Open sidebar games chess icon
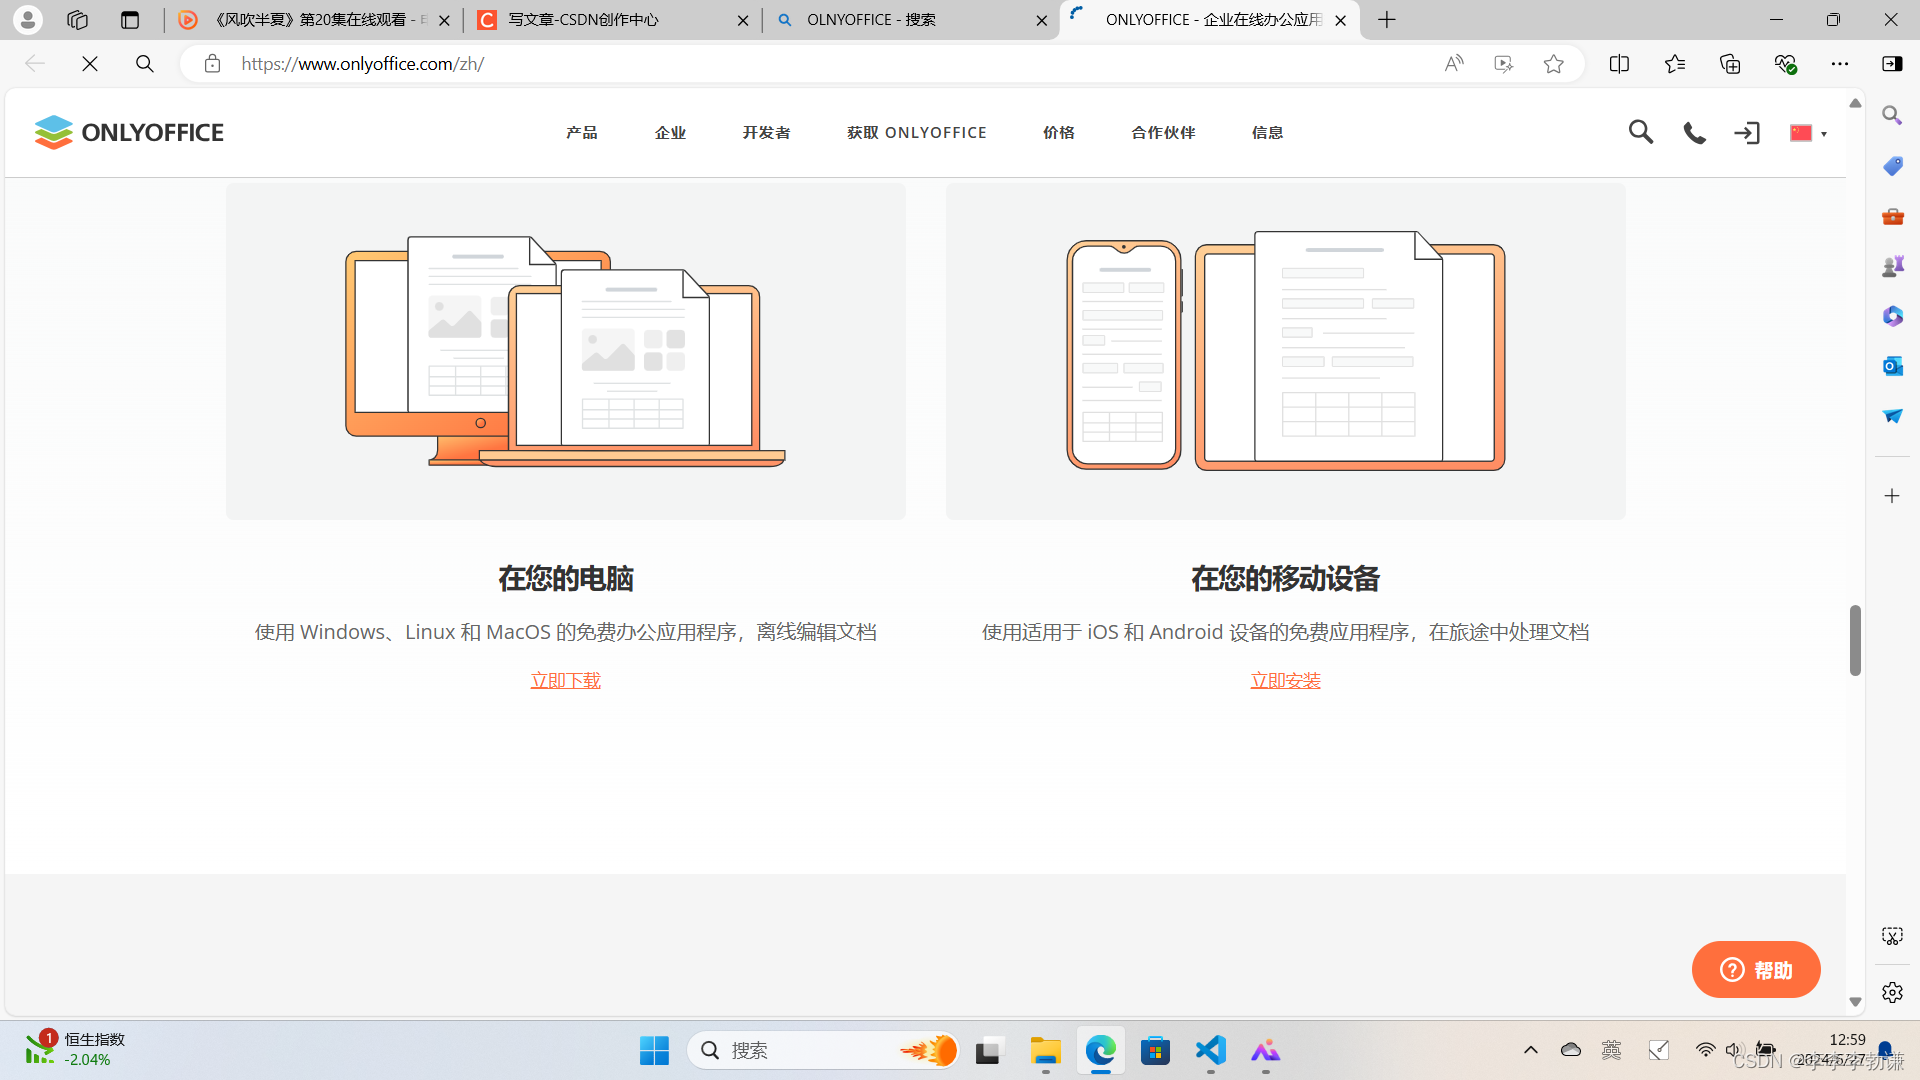 (1892, 266)
